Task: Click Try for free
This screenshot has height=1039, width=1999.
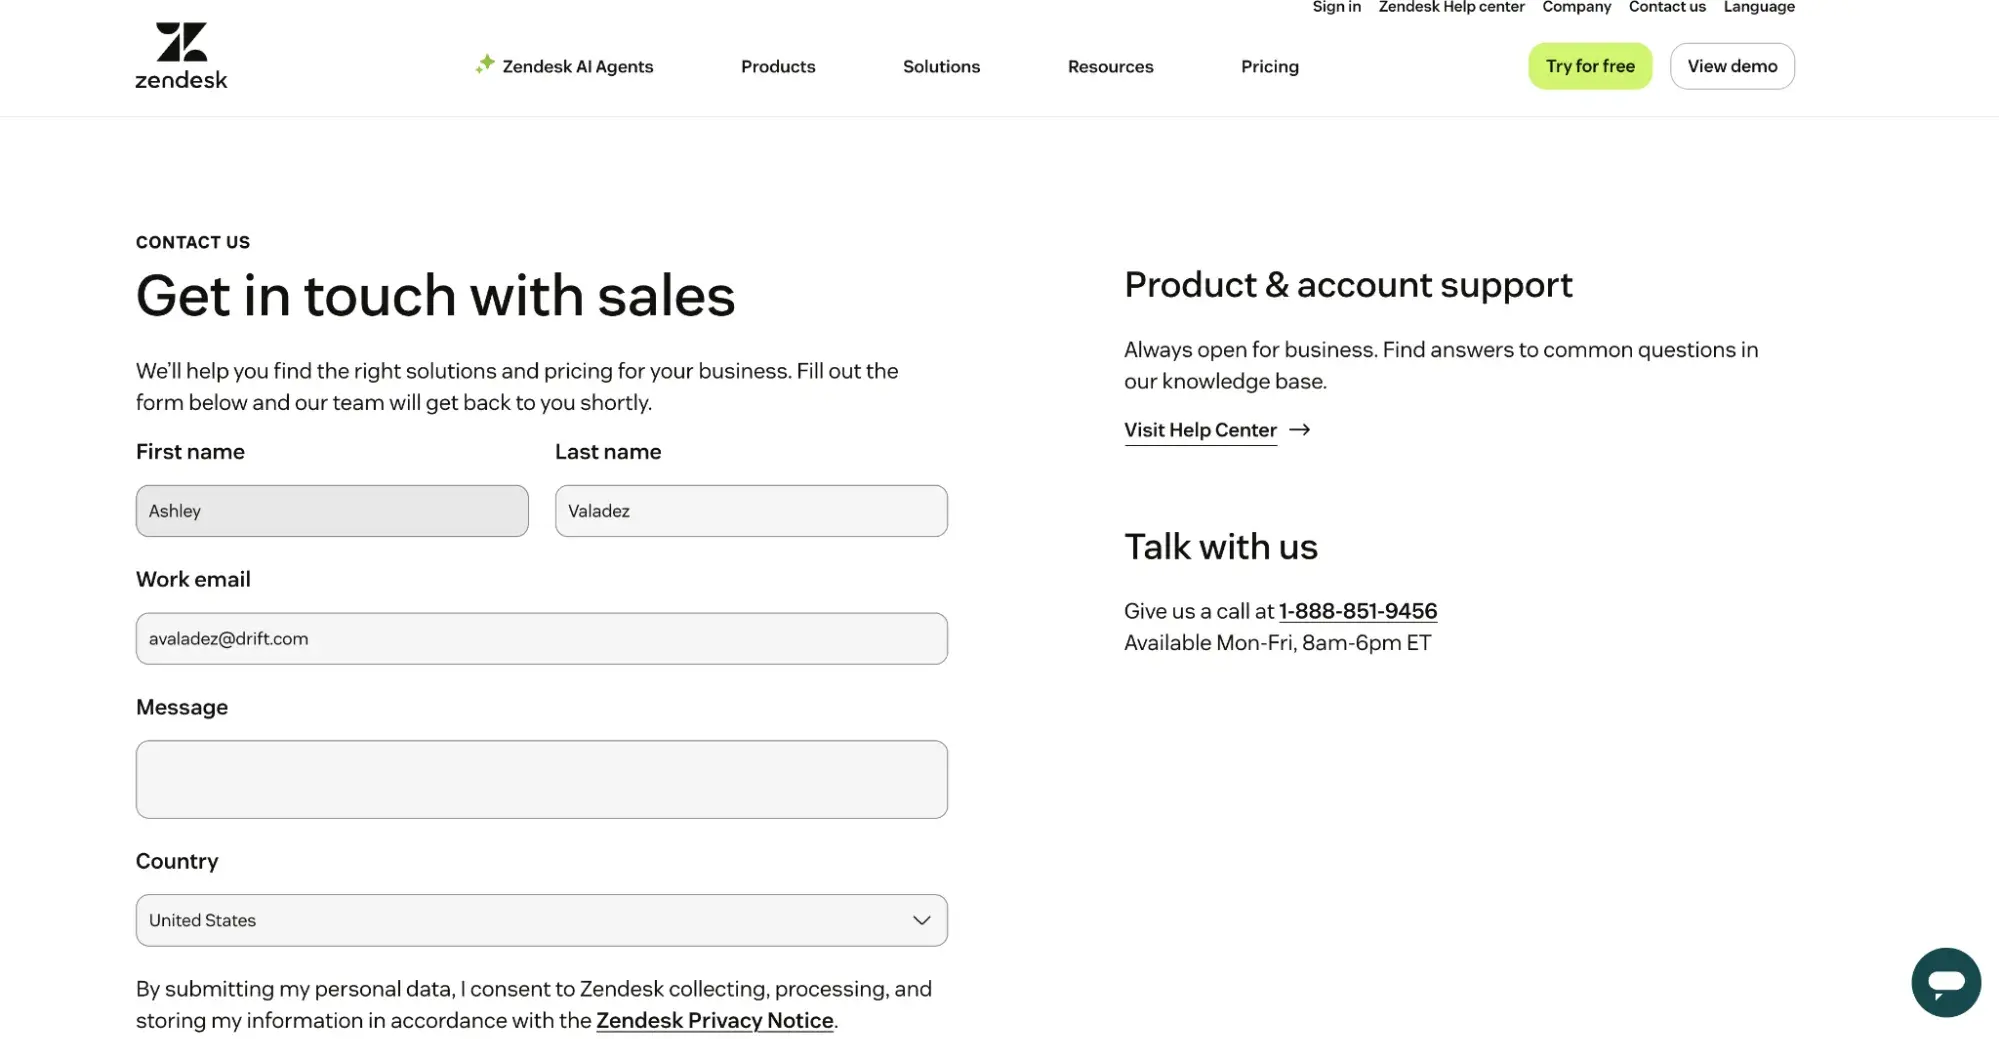Action: point(1589,65)
